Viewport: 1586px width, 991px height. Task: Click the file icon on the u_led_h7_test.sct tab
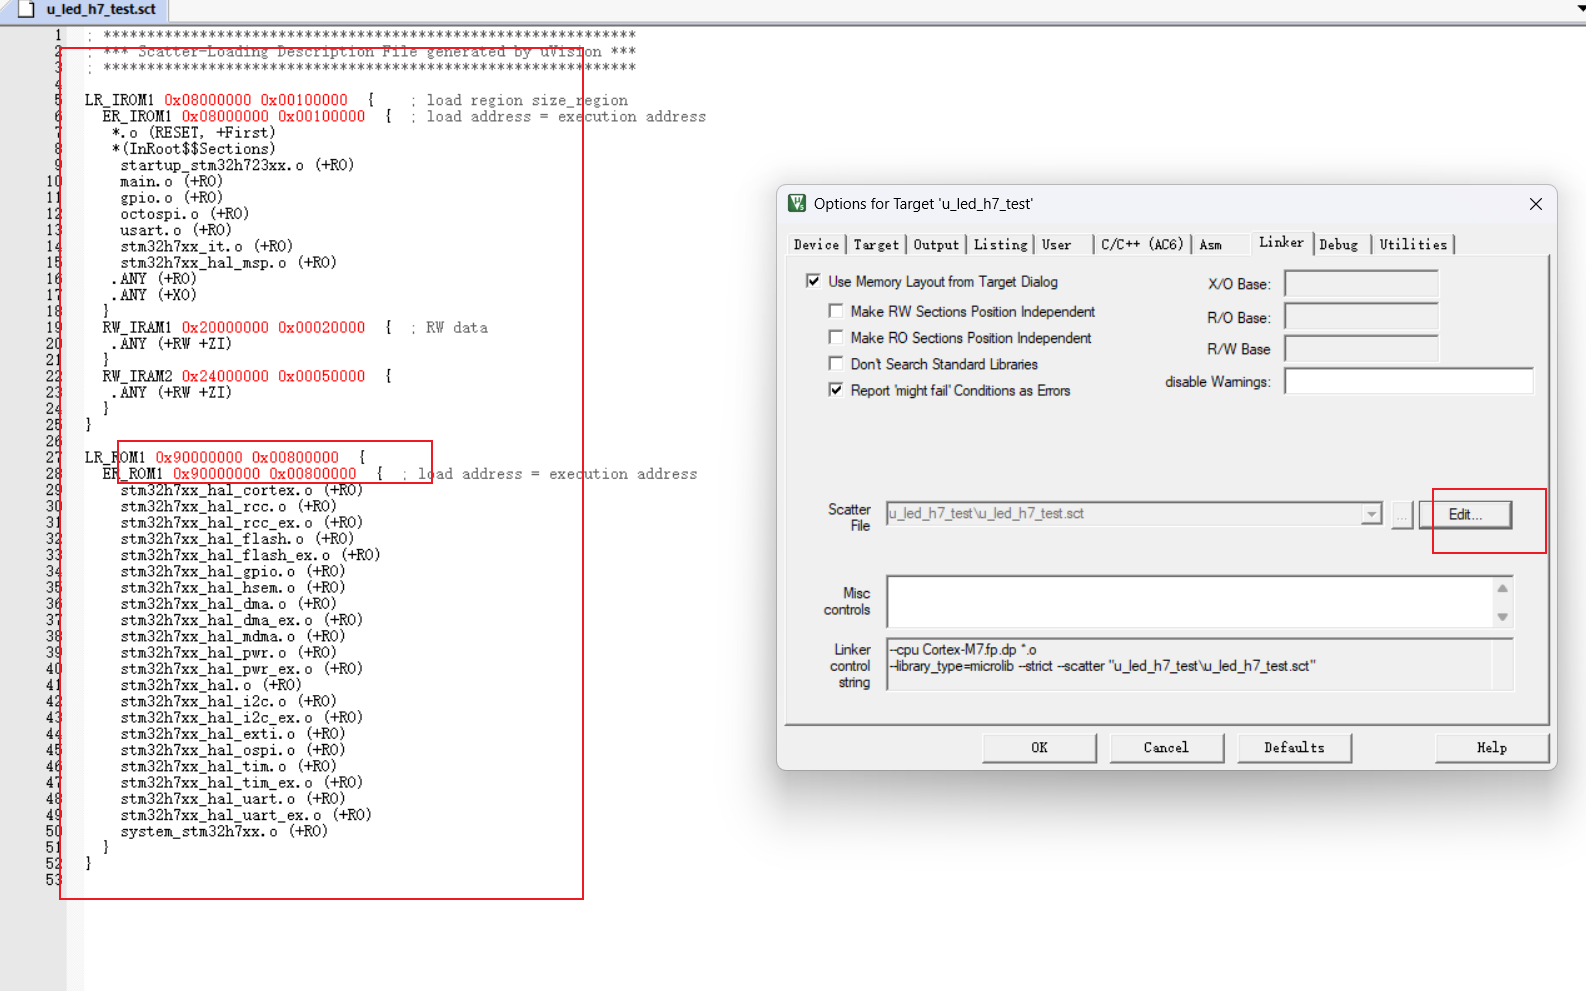click(x=27, y=9)
